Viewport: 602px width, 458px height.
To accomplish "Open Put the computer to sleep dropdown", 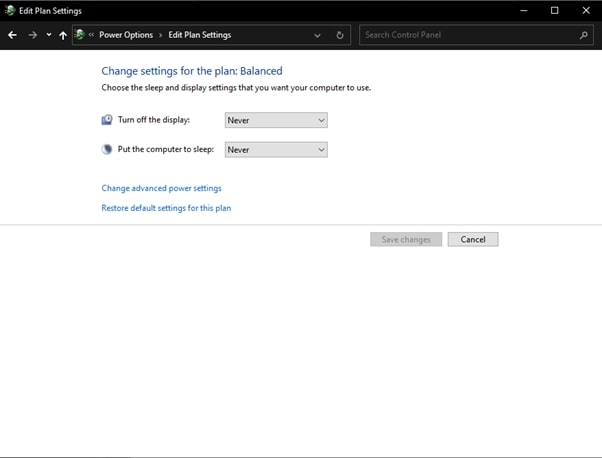I will 276,150.
